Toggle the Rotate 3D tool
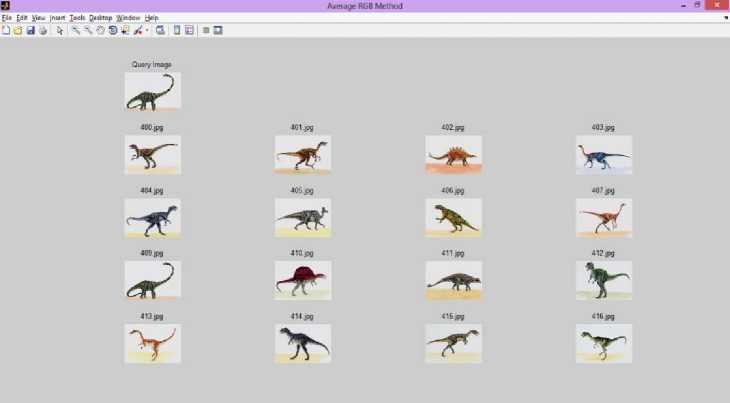 pos(112,30)
